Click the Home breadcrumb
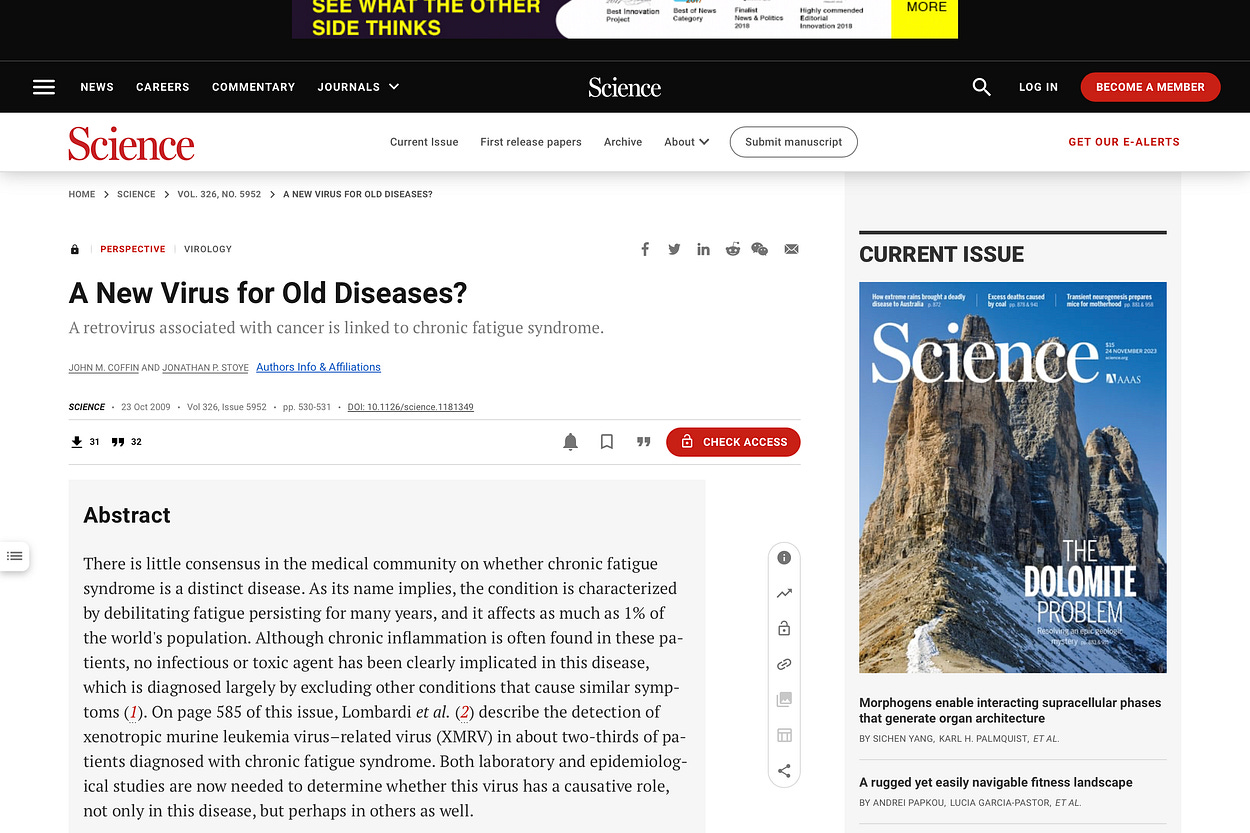This screenshot has height=833, width=1250. tap(82, 194)
